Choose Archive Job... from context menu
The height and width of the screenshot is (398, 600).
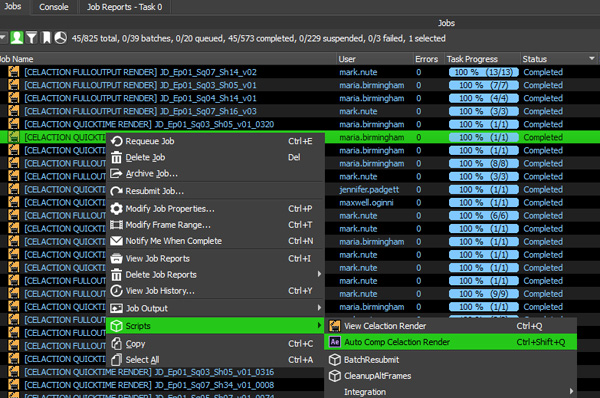(215, 174)
